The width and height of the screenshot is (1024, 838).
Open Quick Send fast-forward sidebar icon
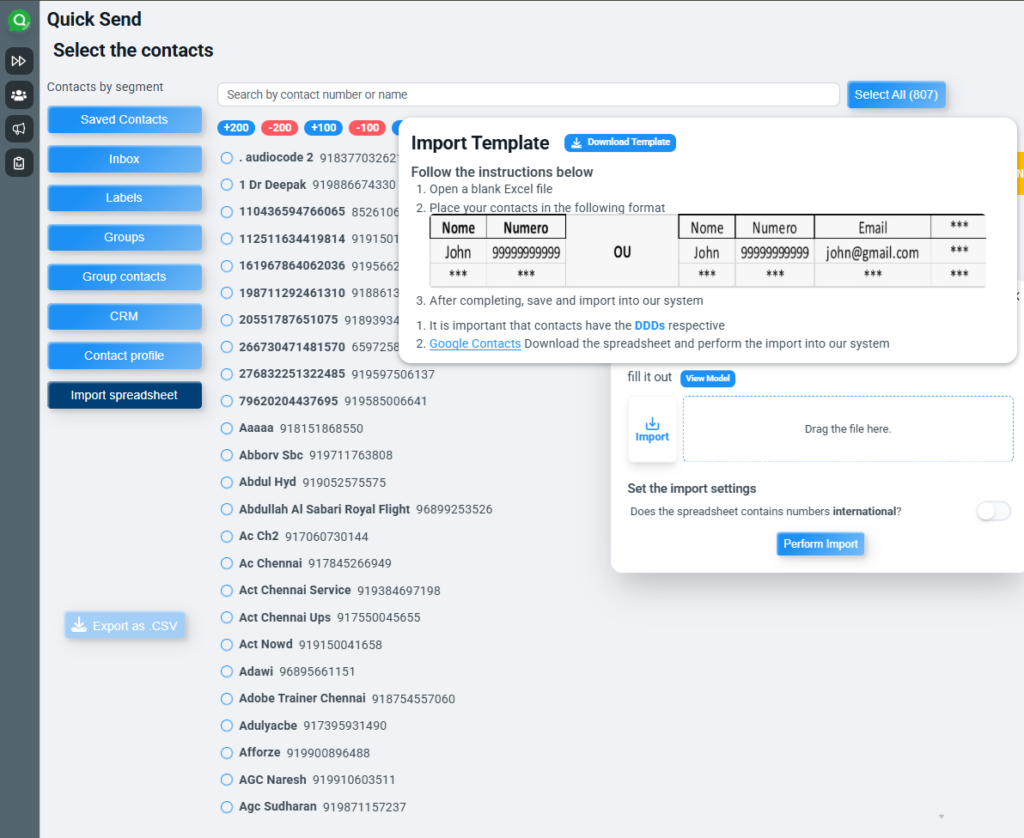(x=19, y=61)
